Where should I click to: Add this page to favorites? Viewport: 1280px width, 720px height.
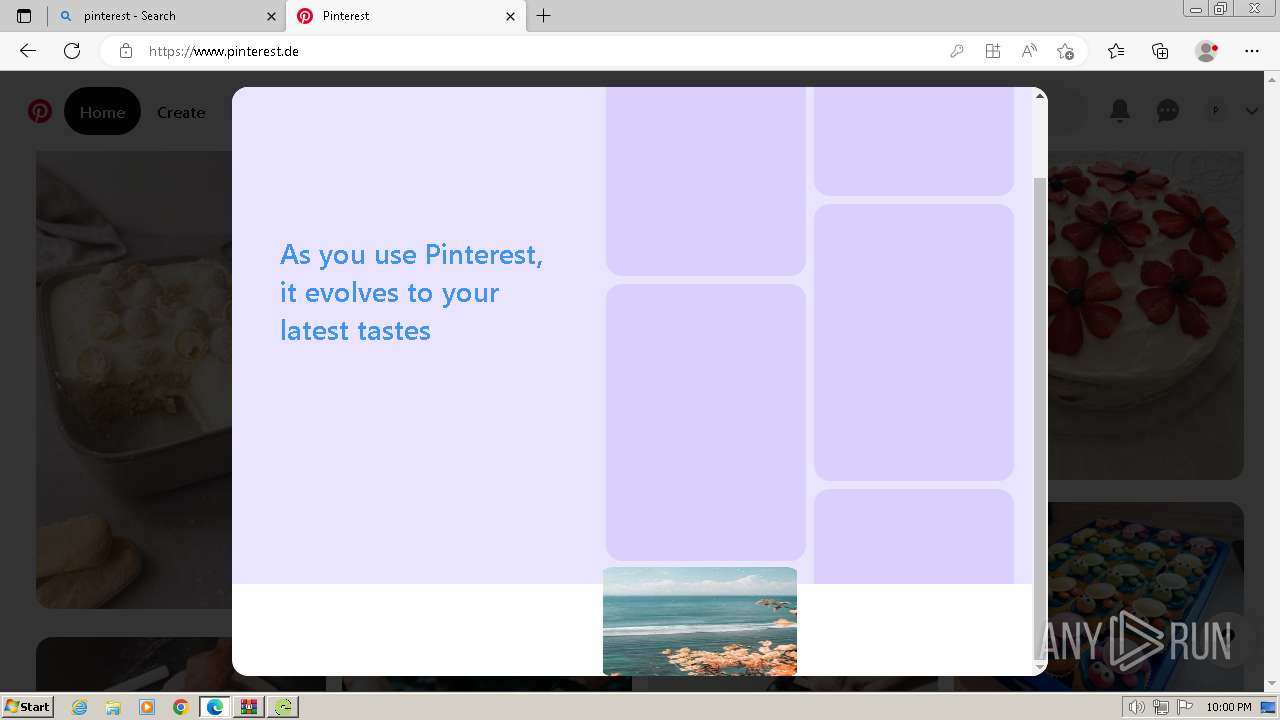tap(1065, 51)
